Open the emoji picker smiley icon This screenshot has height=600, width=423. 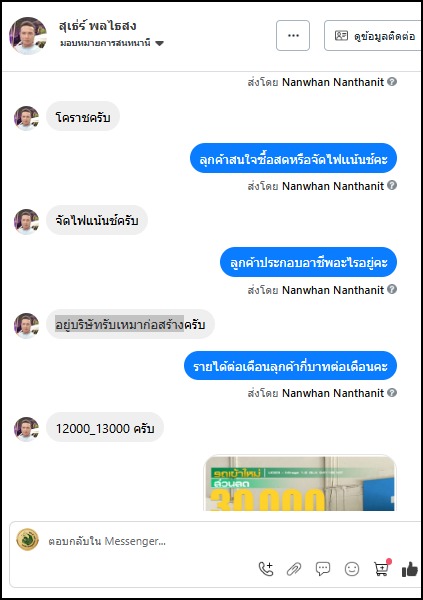pos(352,569)
